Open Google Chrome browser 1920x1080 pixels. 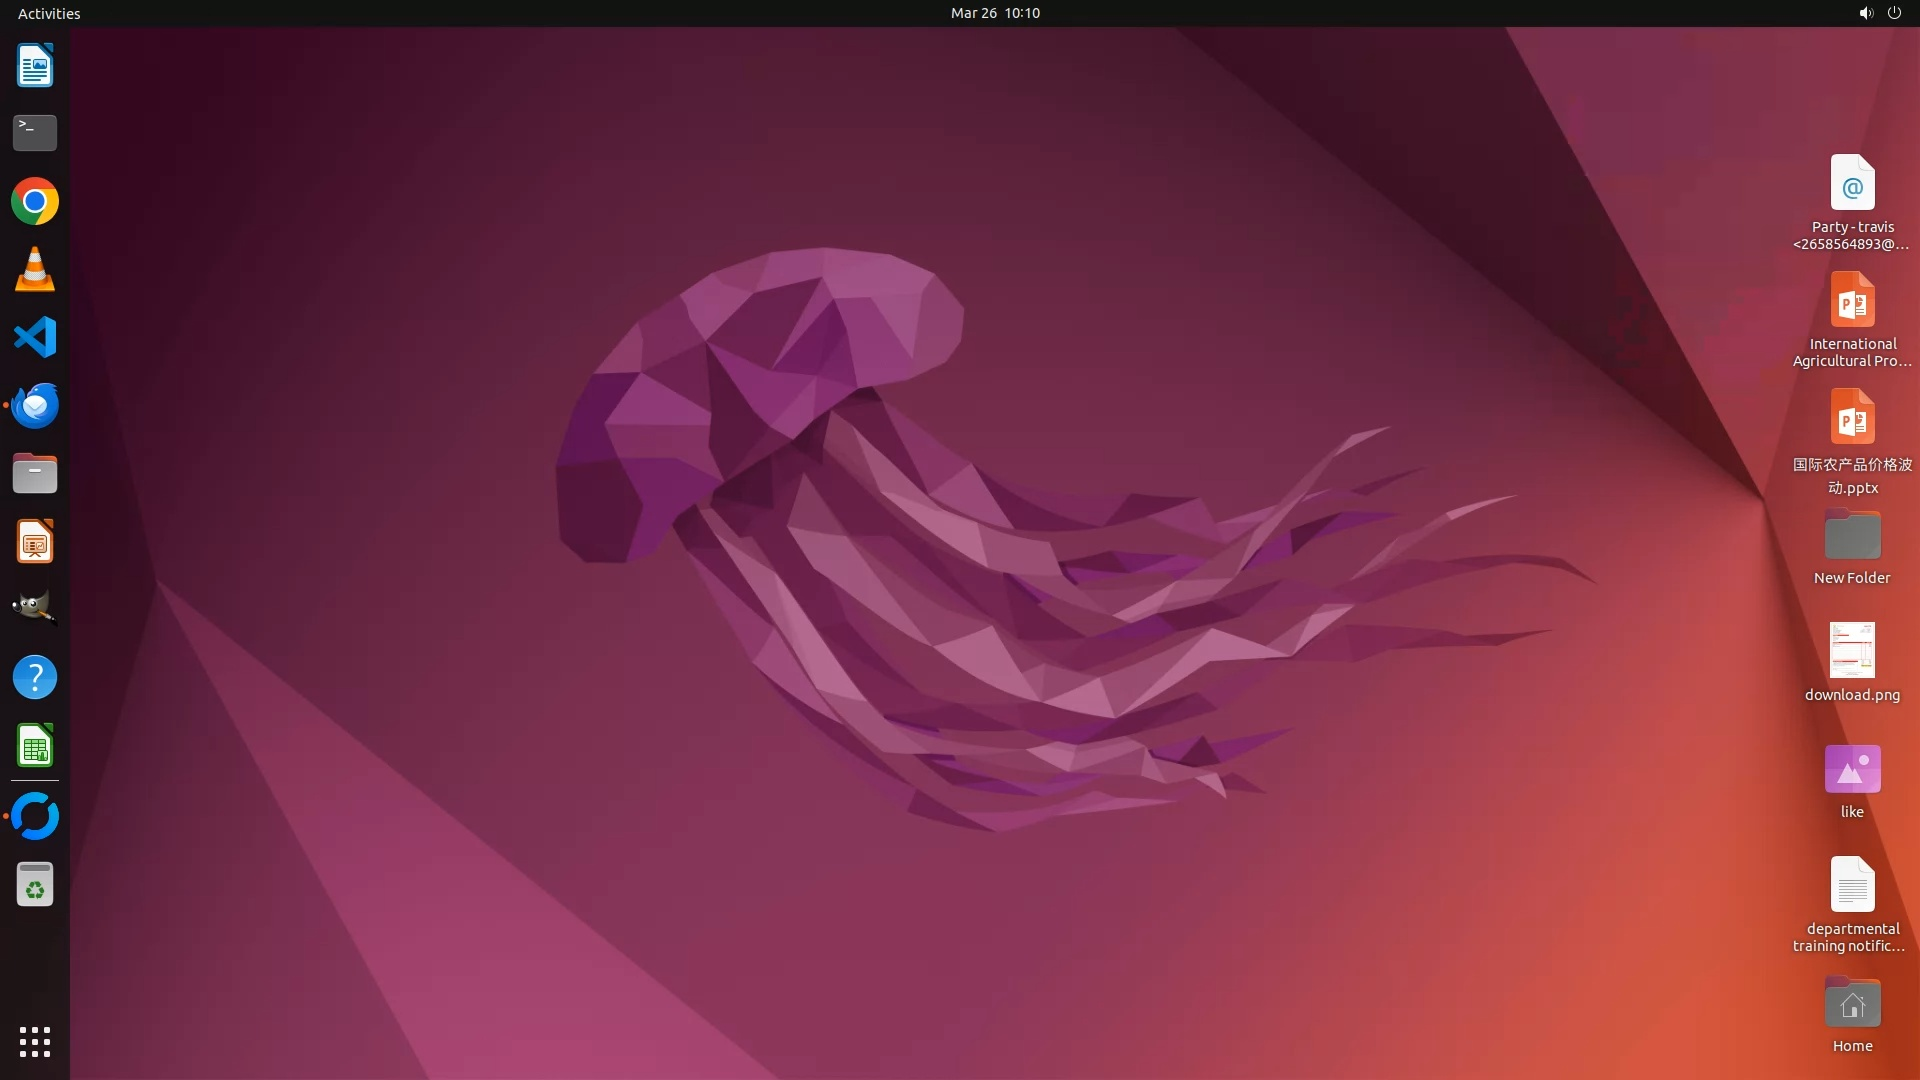click(x=35, y=201)
